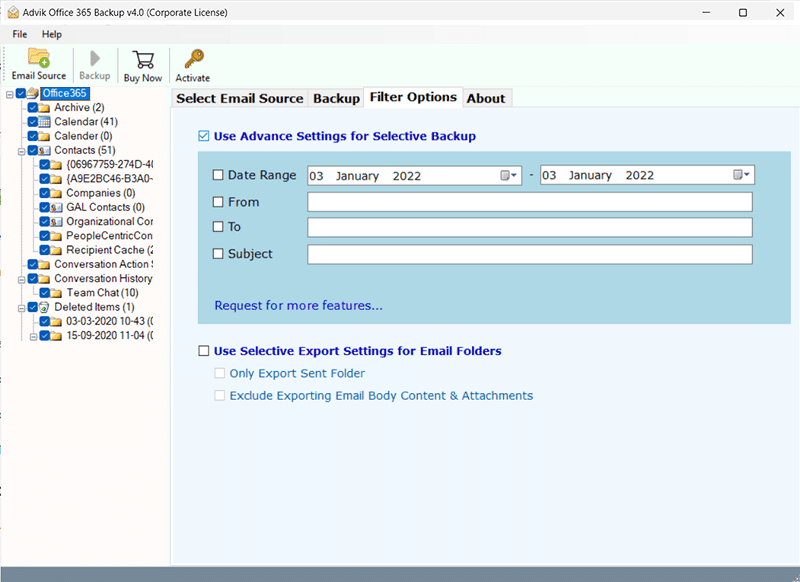This screenshot has height=582, width=800.
Task: Click the Deleted Items recycle bin icon
Action: tap(44, 307)
